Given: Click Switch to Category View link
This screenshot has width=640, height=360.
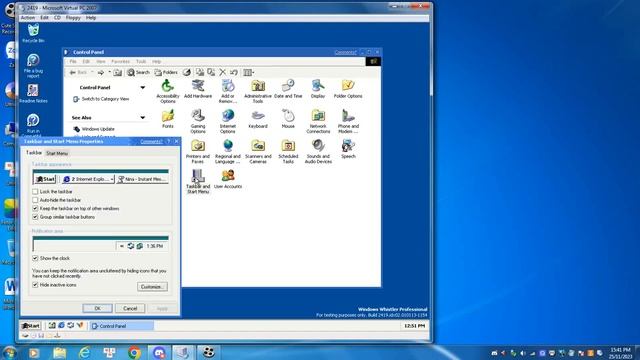Looking at the screenshot, I should (105, 99).
